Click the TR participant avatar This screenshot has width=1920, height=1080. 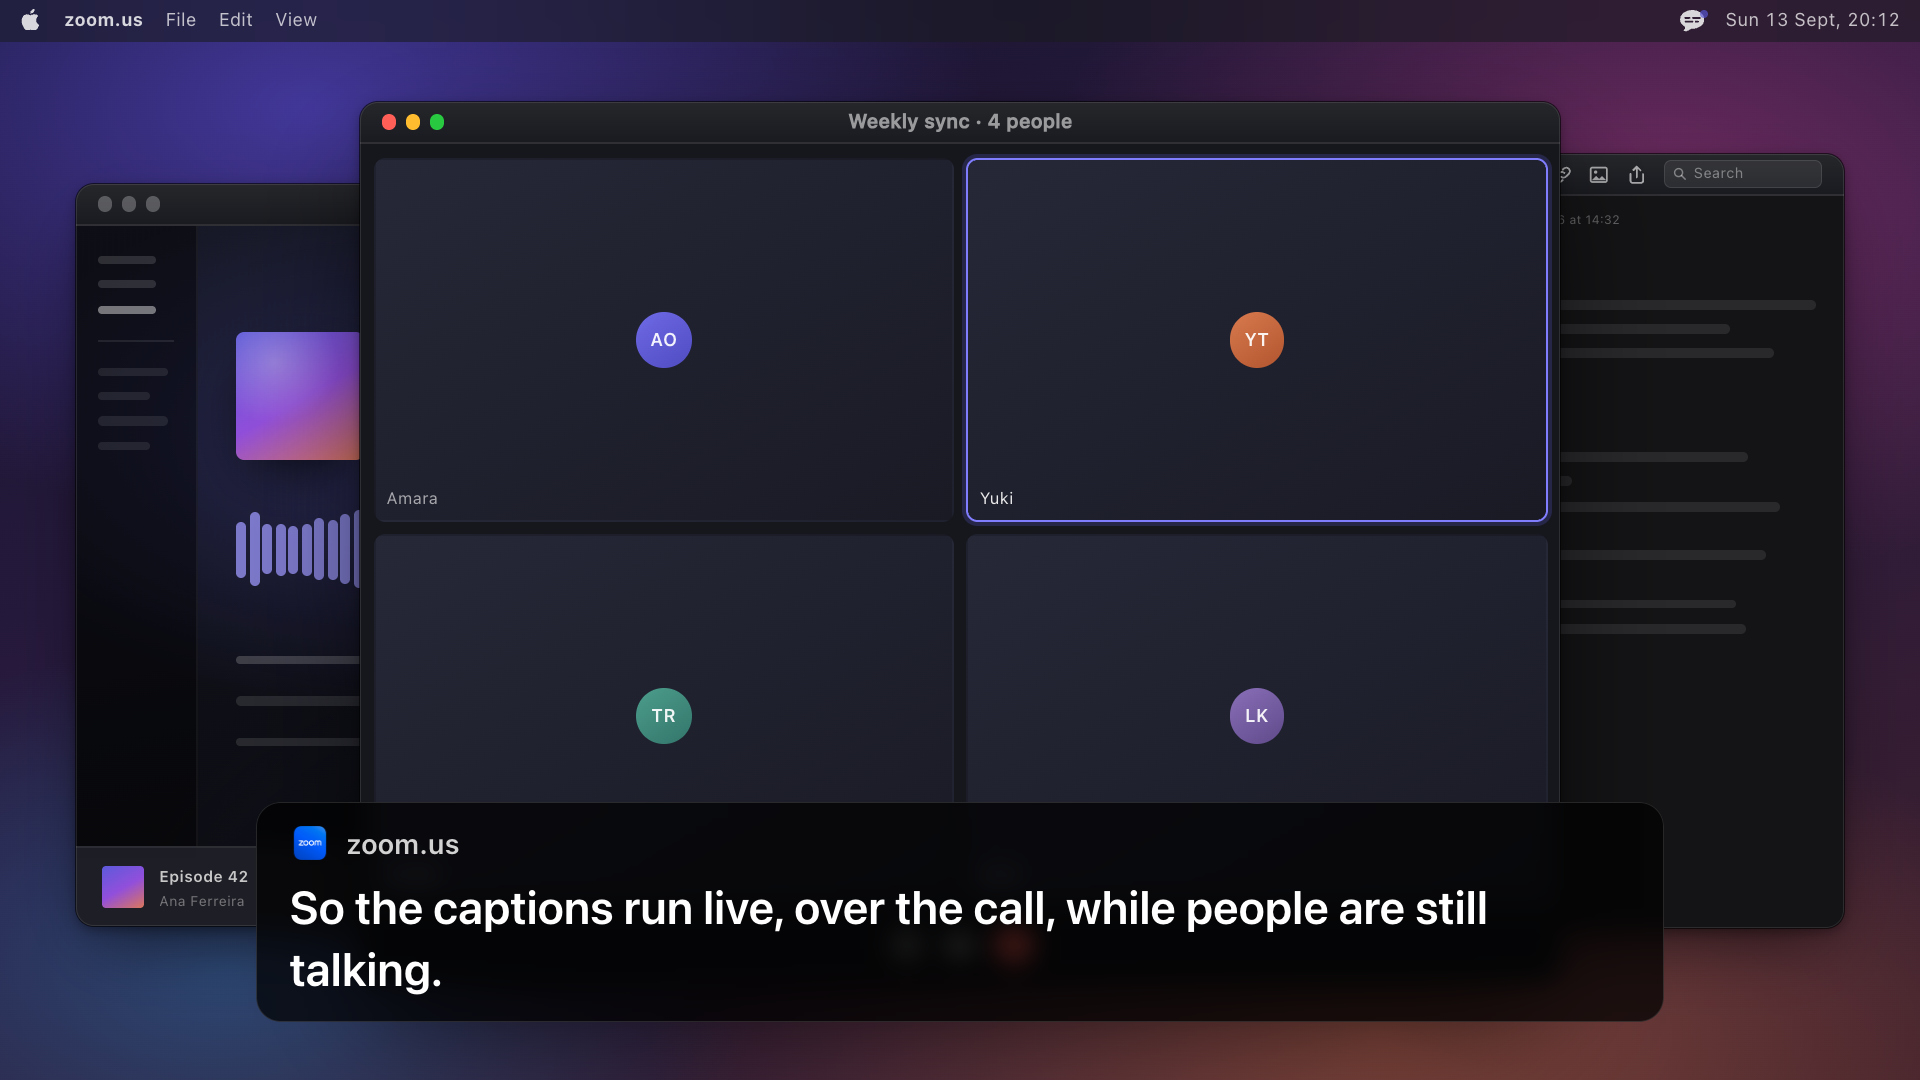(664, 716)
